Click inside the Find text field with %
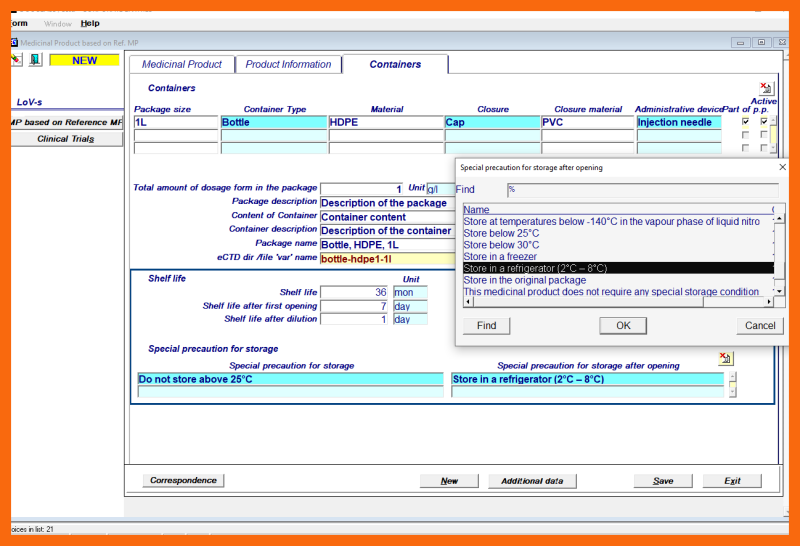This screenshot has width=800, height=546. (x=642, y=190)
